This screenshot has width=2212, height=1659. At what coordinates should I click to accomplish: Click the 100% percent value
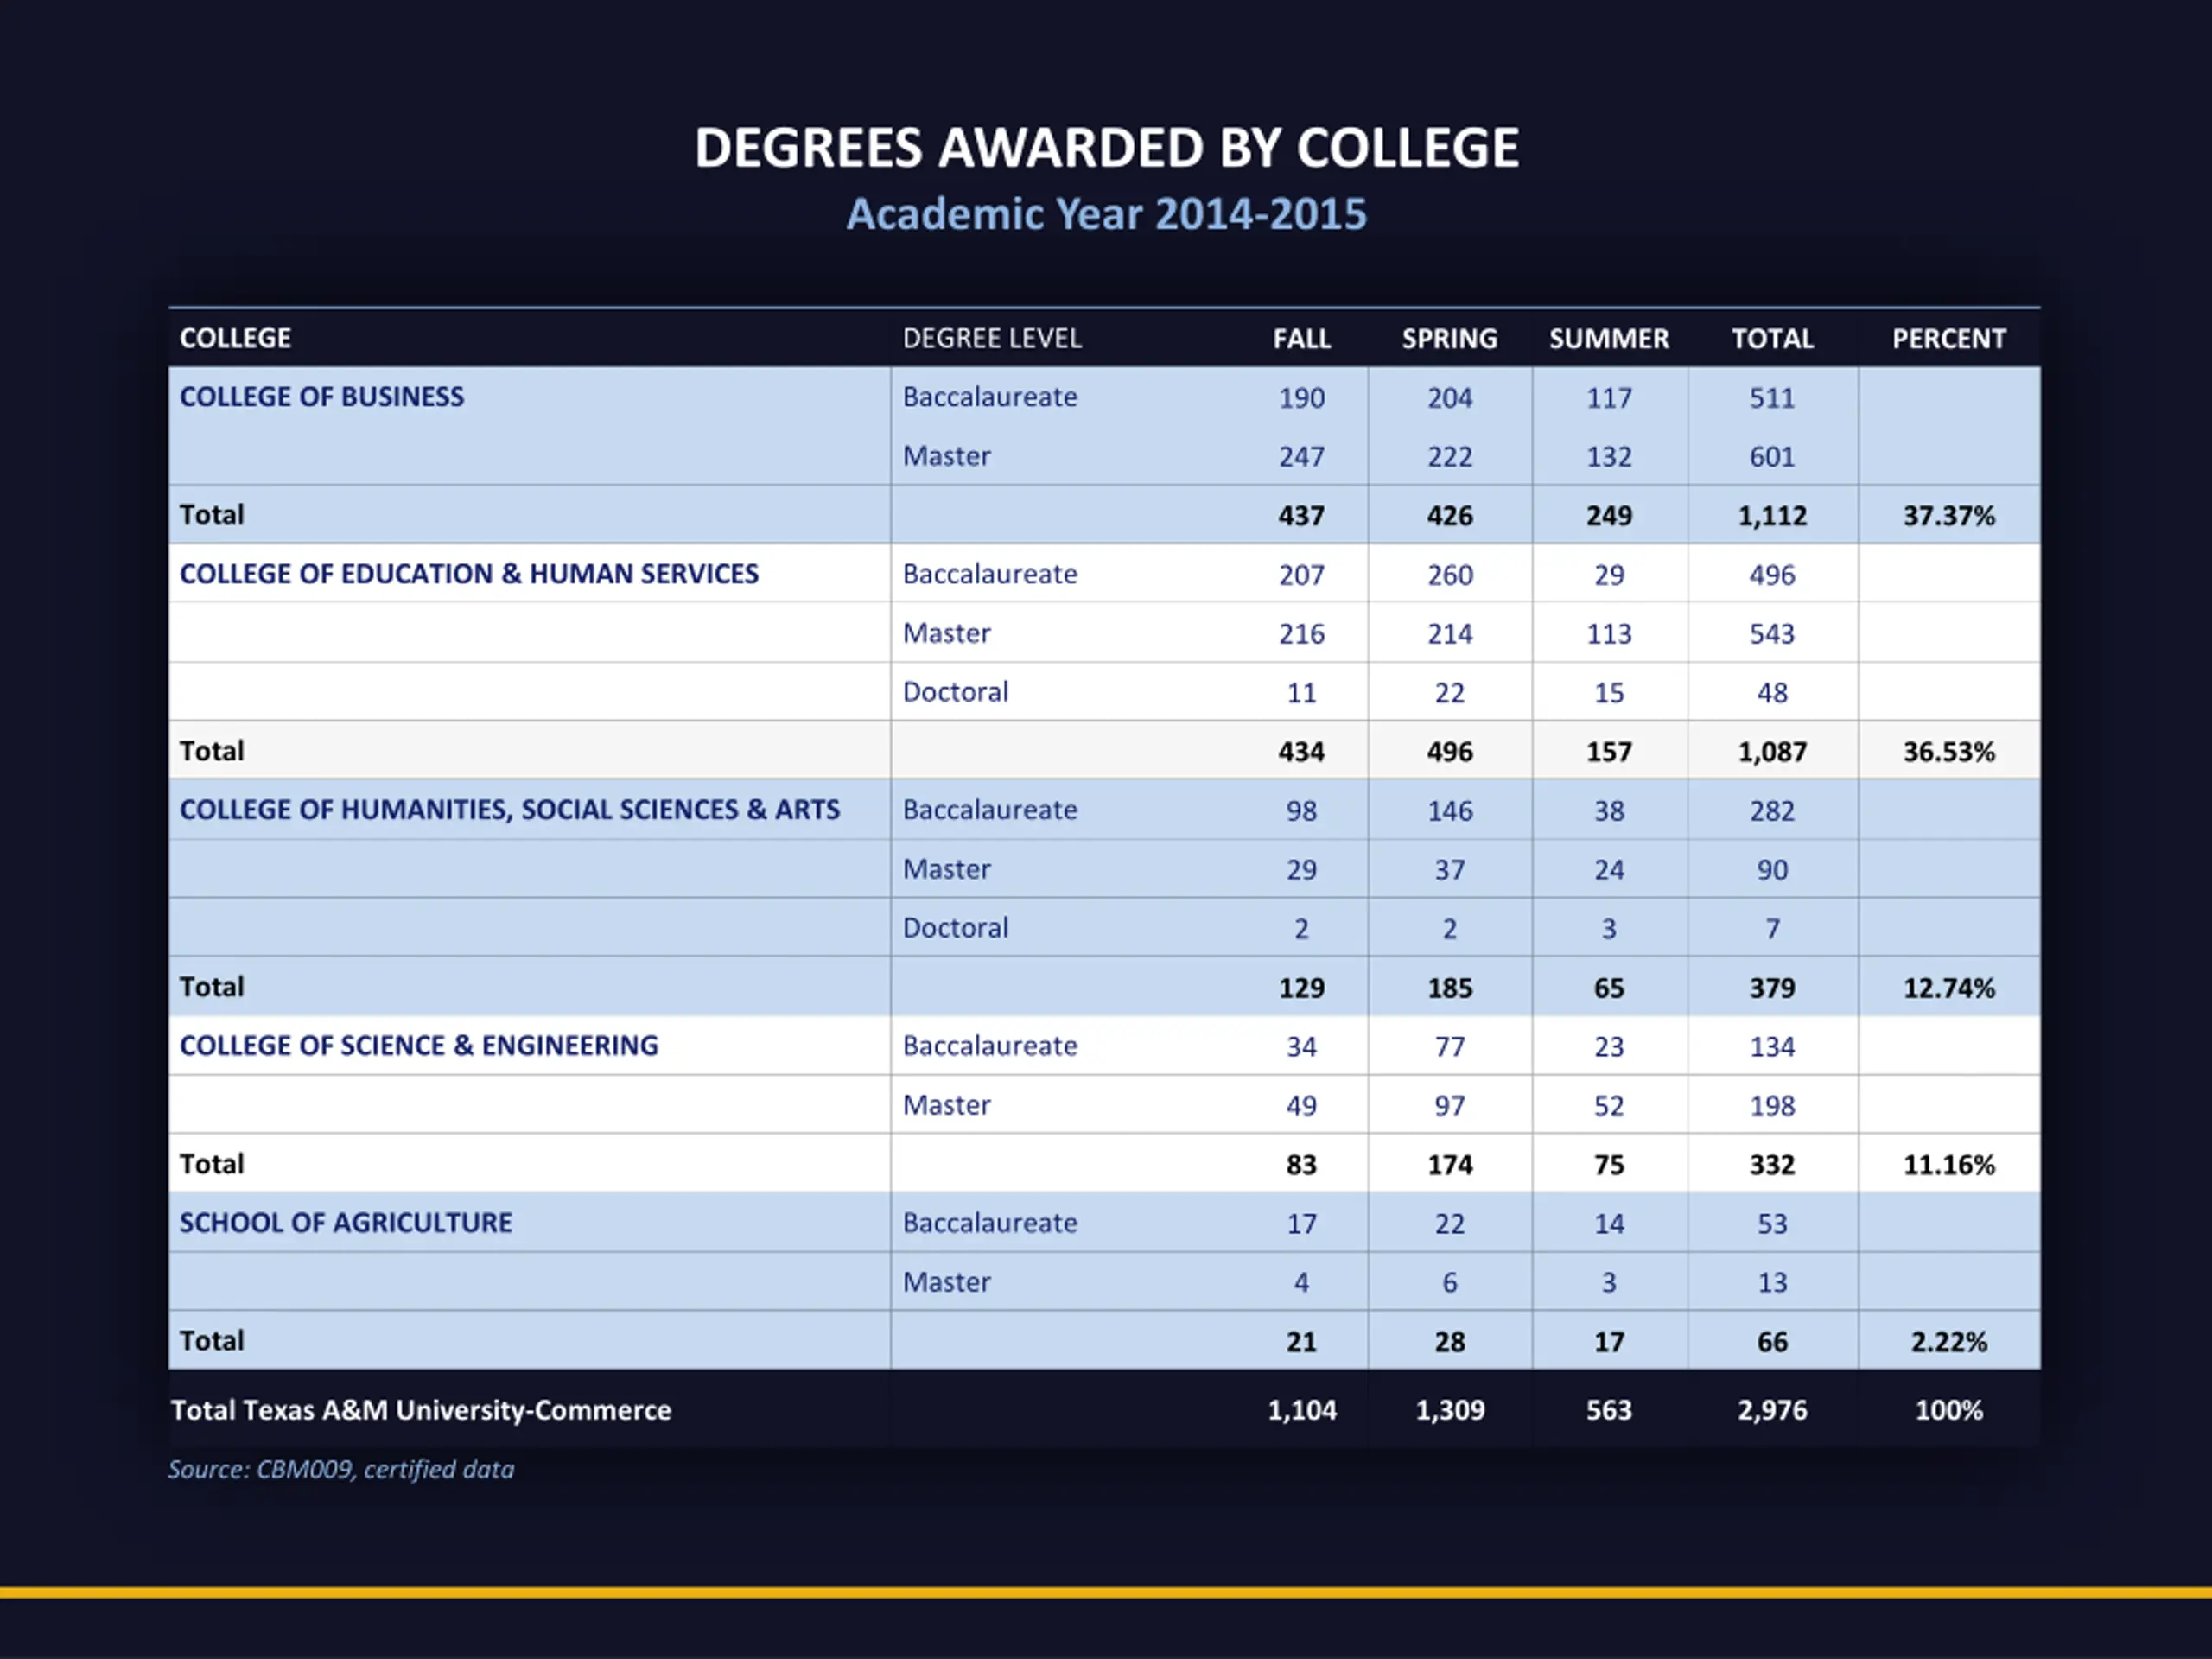[x=1948, y=1410]
